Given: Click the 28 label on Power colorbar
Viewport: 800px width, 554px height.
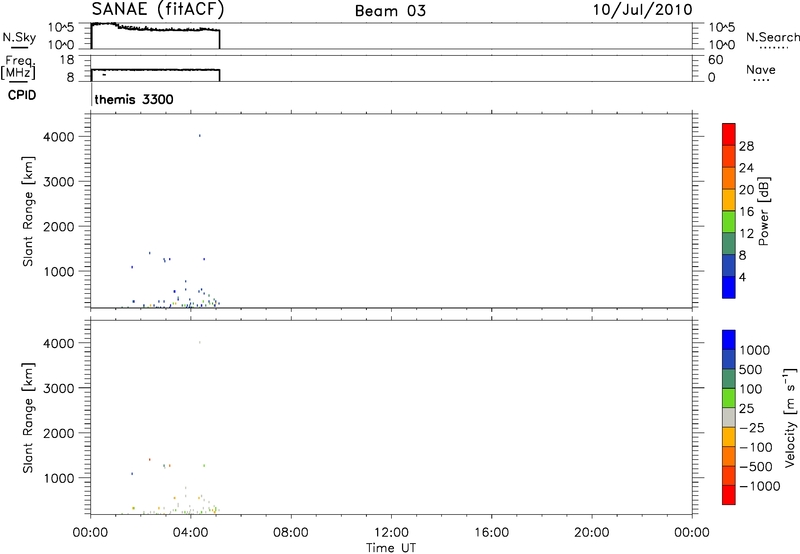Looking at the screenshot, I should [746, 146].
